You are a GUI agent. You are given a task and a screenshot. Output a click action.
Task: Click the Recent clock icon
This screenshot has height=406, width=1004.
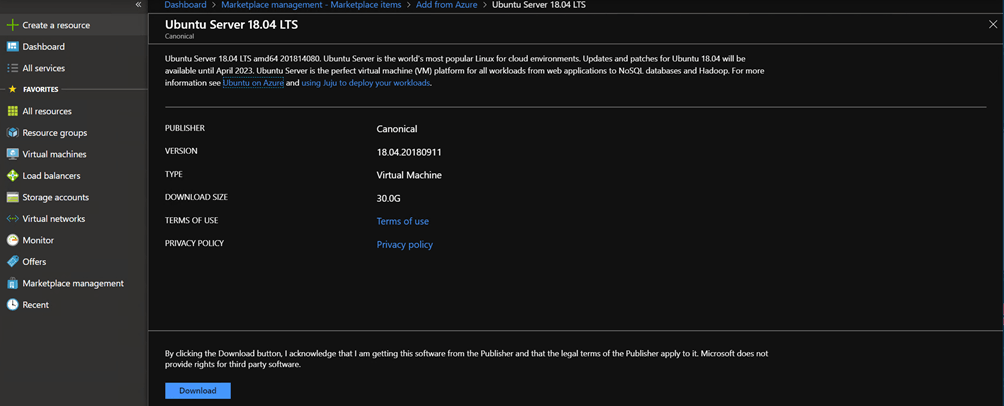coord(12,305)
